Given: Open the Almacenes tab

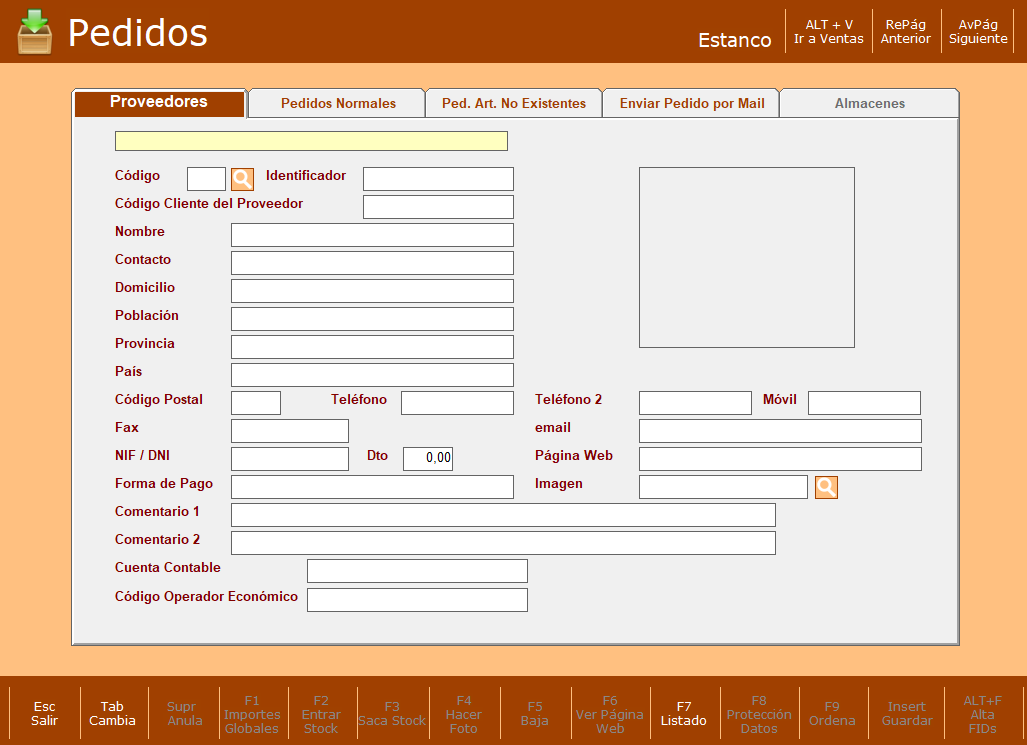Looking at the screenshot, I should click(869, 104).
